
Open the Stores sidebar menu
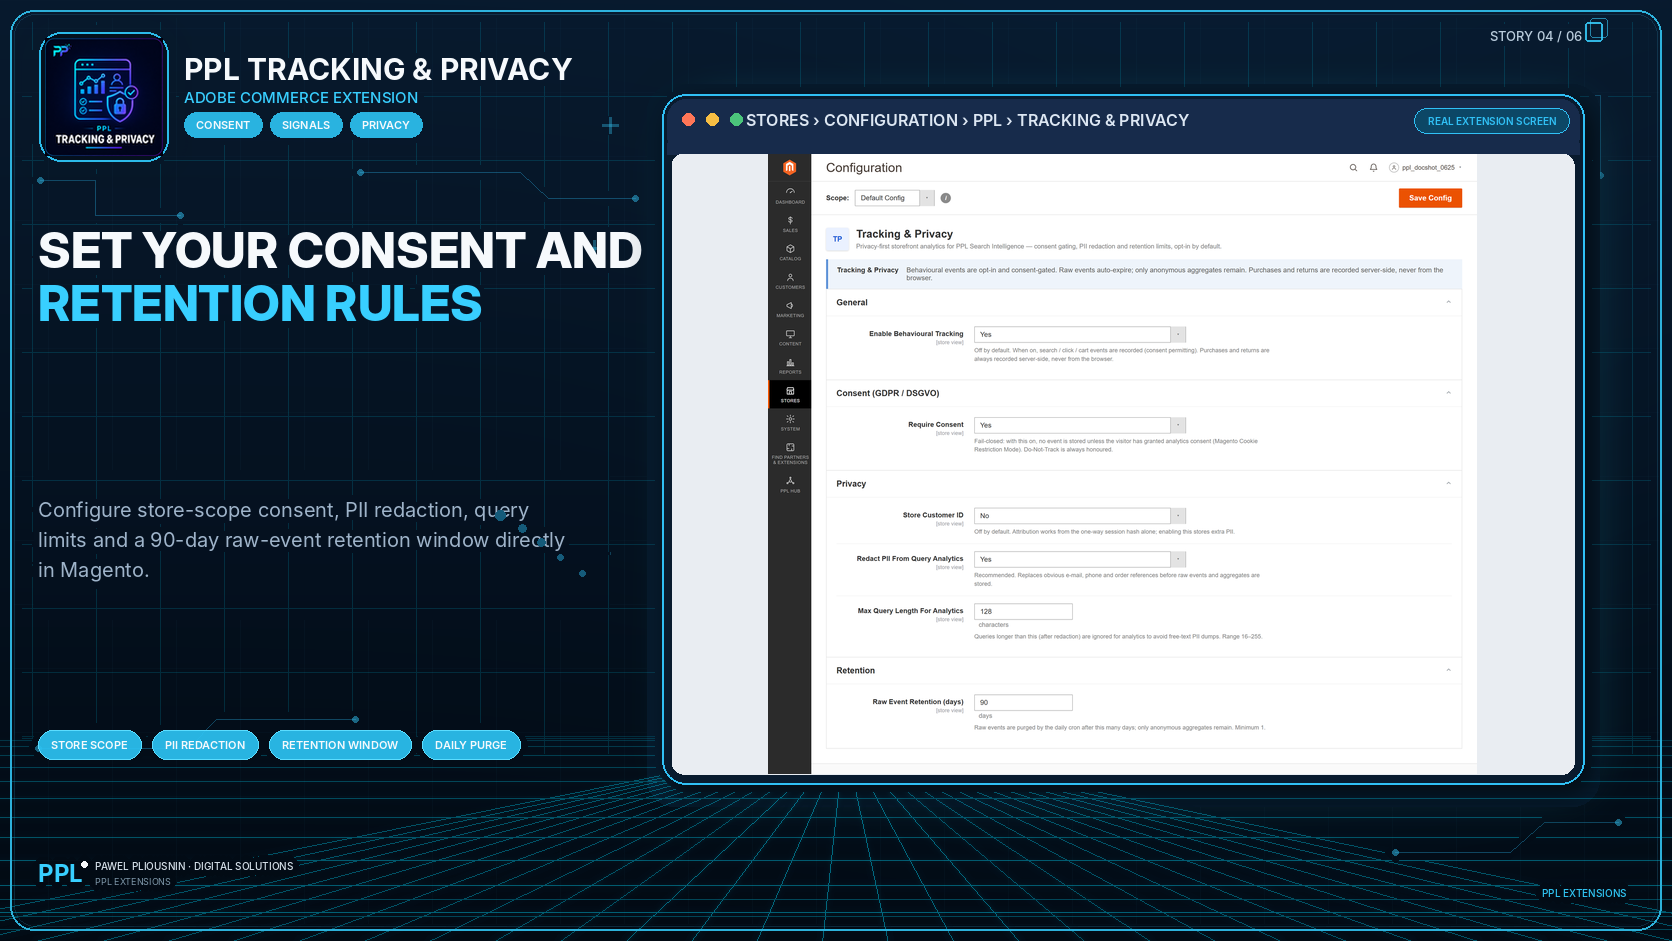tap(790, 394)
